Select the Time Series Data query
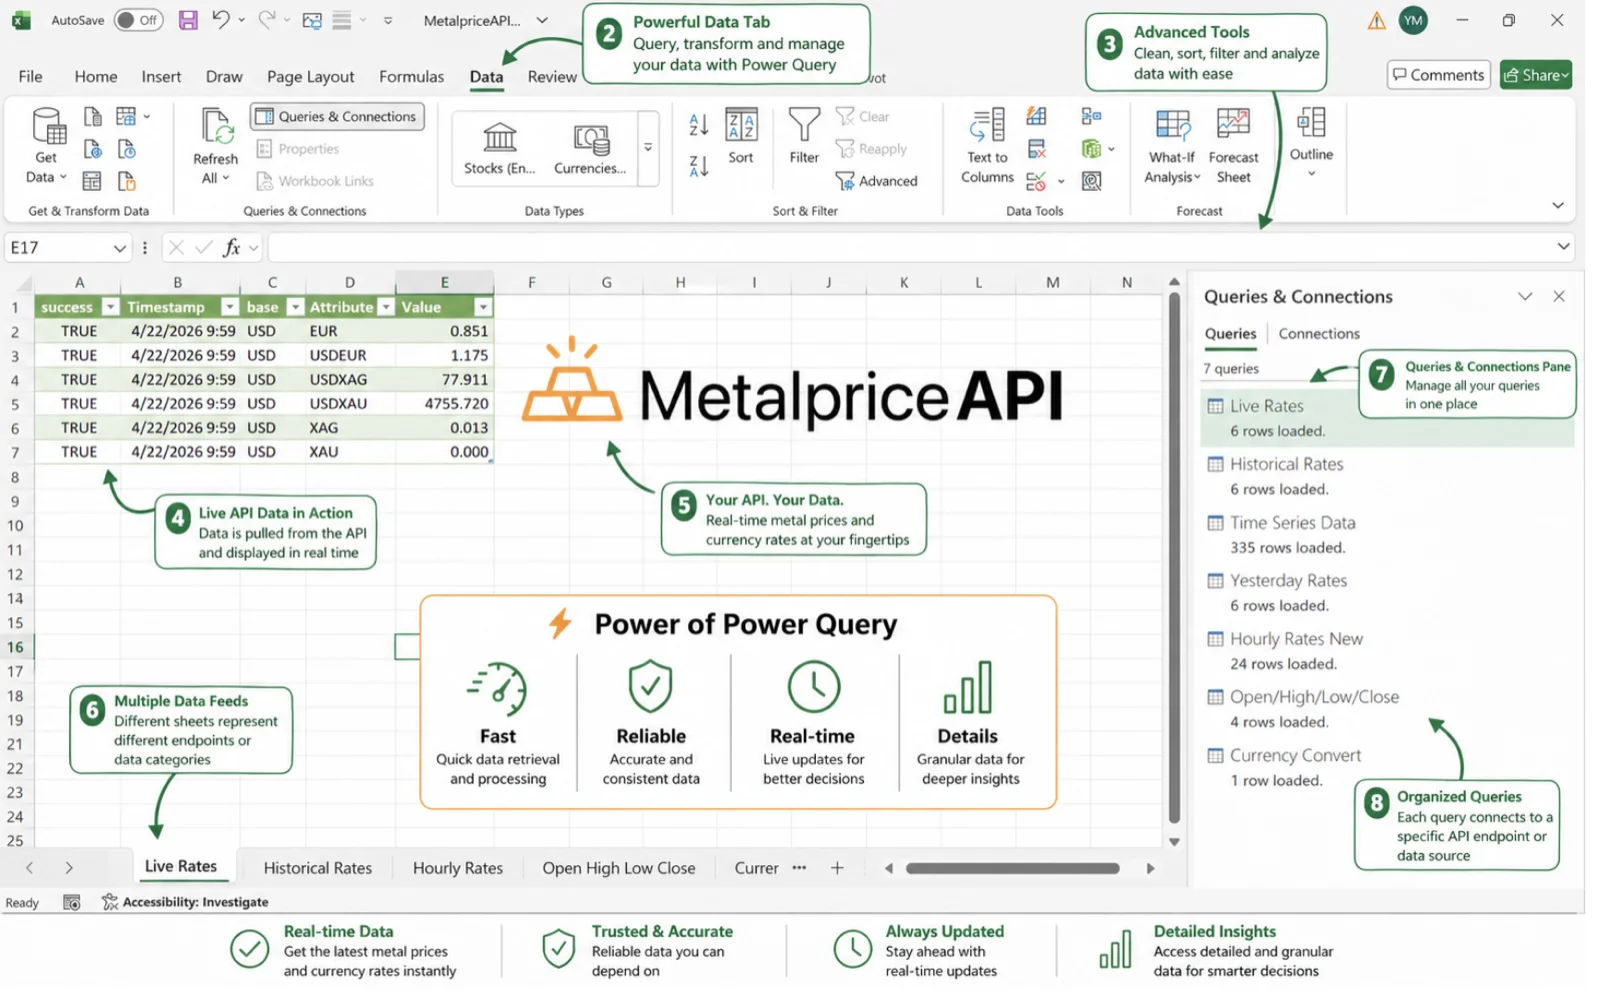 [1388, 534]
